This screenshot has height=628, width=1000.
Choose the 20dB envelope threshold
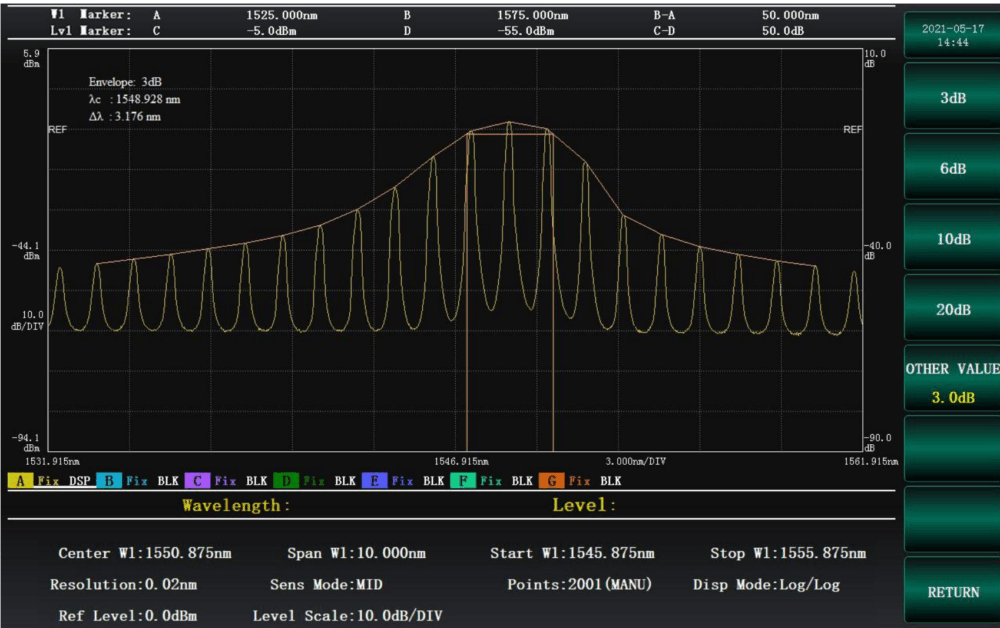tap(952, 310)
